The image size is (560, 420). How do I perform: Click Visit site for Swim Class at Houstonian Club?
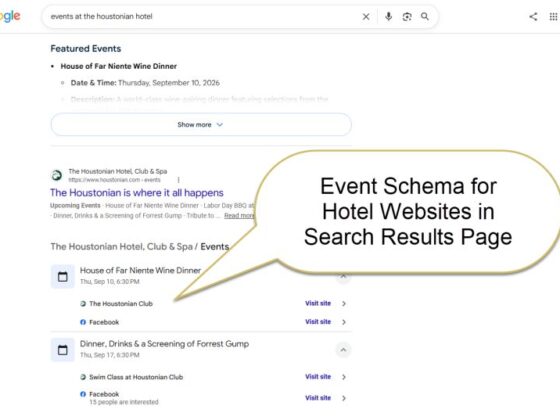coord(318,376)
